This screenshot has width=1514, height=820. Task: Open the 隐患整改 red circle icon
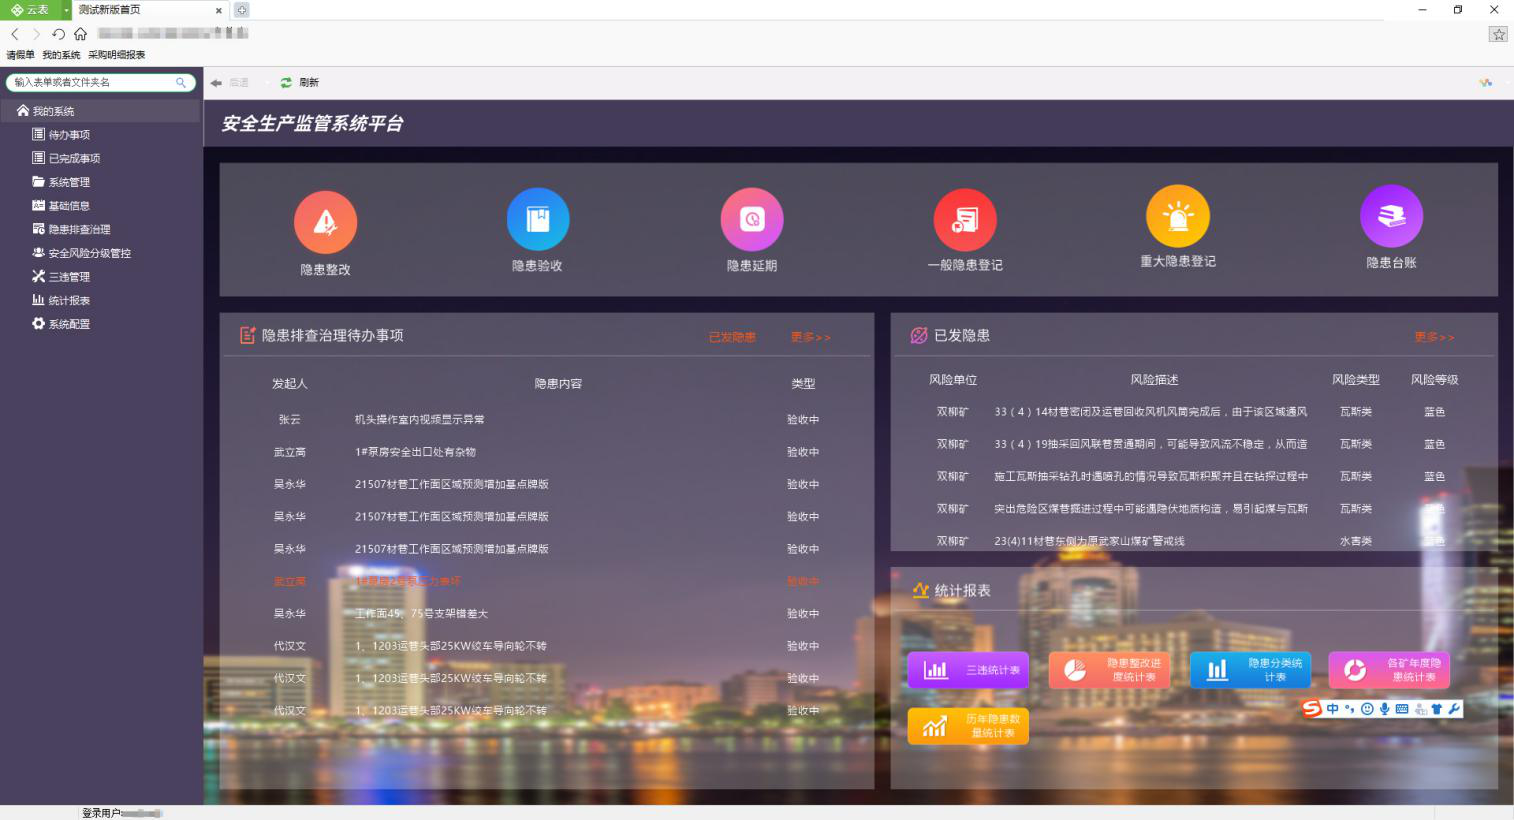tap(325, 222)
